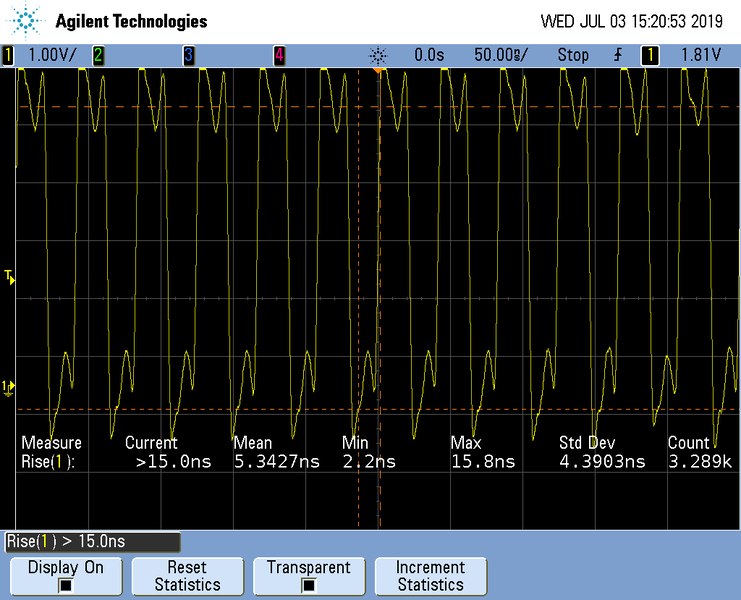Select the Rise(1) measurement row label
741x600 pixels.
pyautogui.click(x=48, y=461)
